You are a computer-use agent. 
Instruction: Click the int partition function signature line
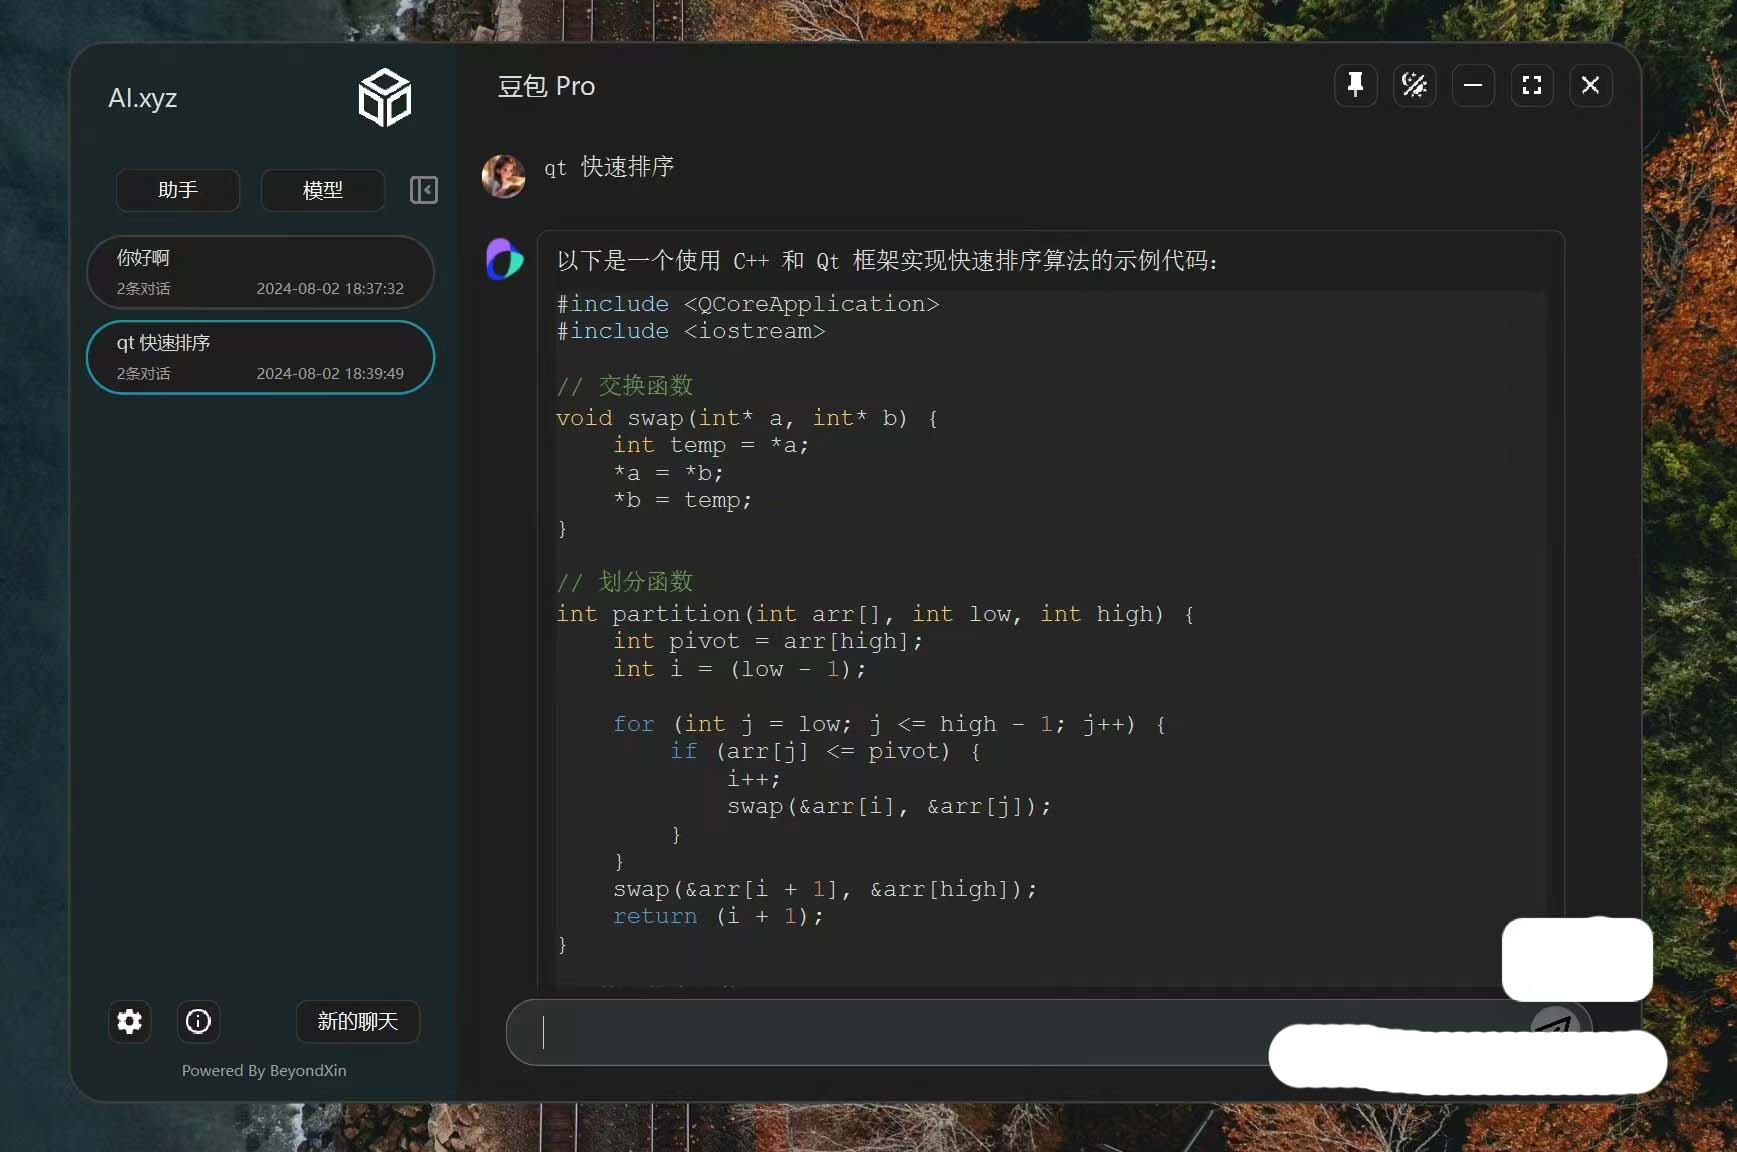[x=875, y=614]
